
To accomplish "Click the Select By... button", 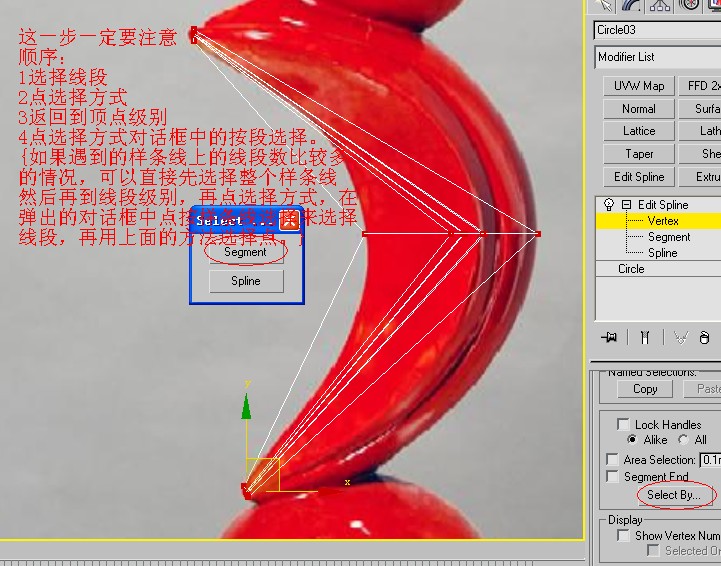I will (674, 495).
